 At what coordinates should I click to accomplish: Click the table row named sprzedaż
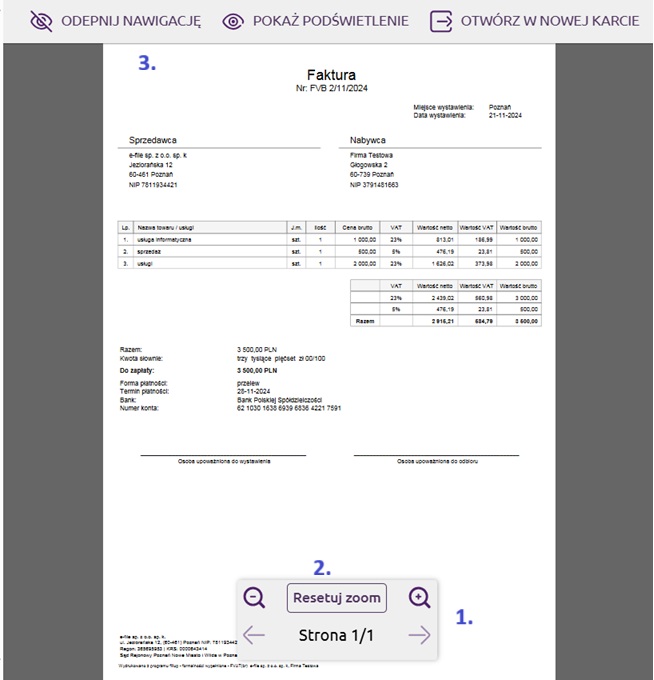point(330,252)
